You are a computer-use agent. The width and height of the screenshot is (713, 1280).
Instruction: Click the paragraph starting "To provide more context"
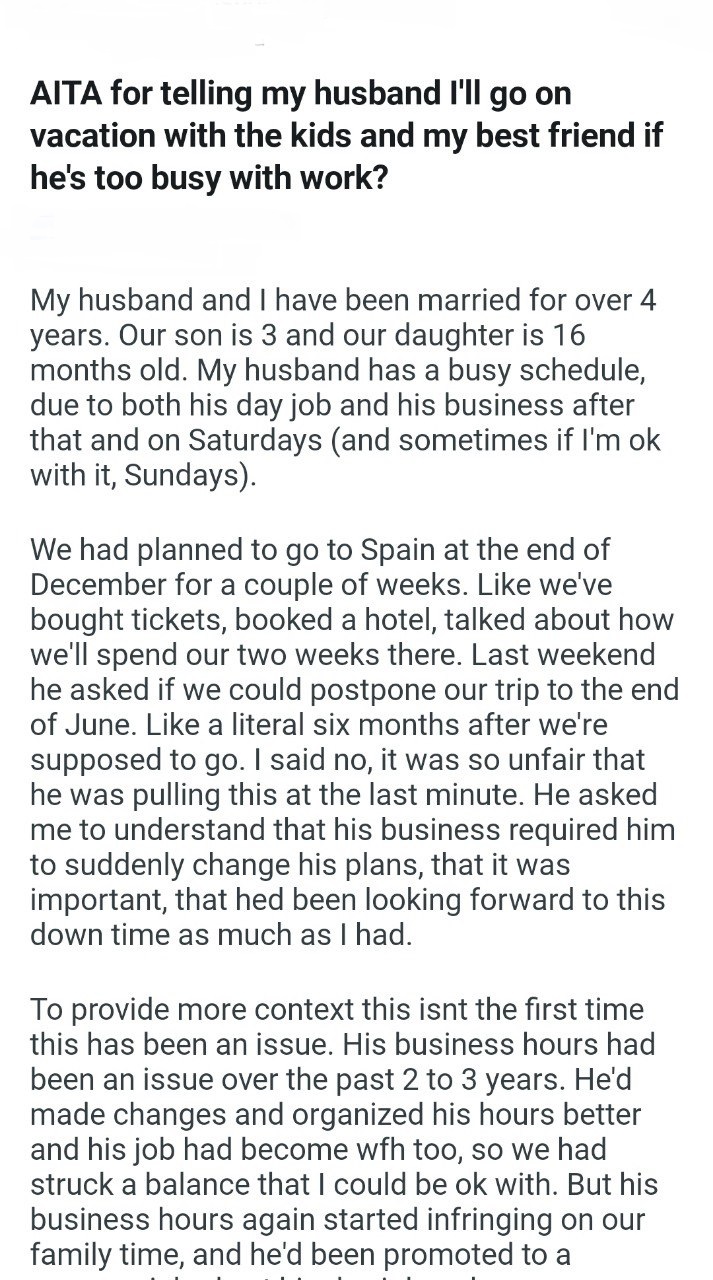coord(345,1132)
